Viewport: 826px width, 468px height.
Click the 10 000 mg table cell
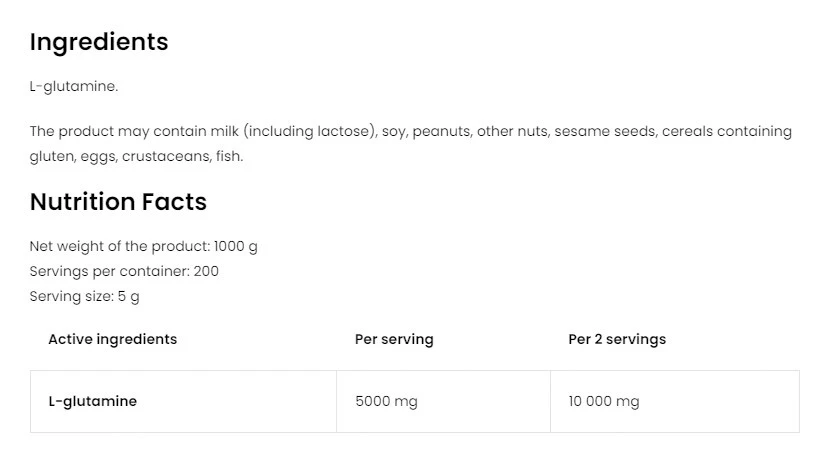click(x=603, y=401)
